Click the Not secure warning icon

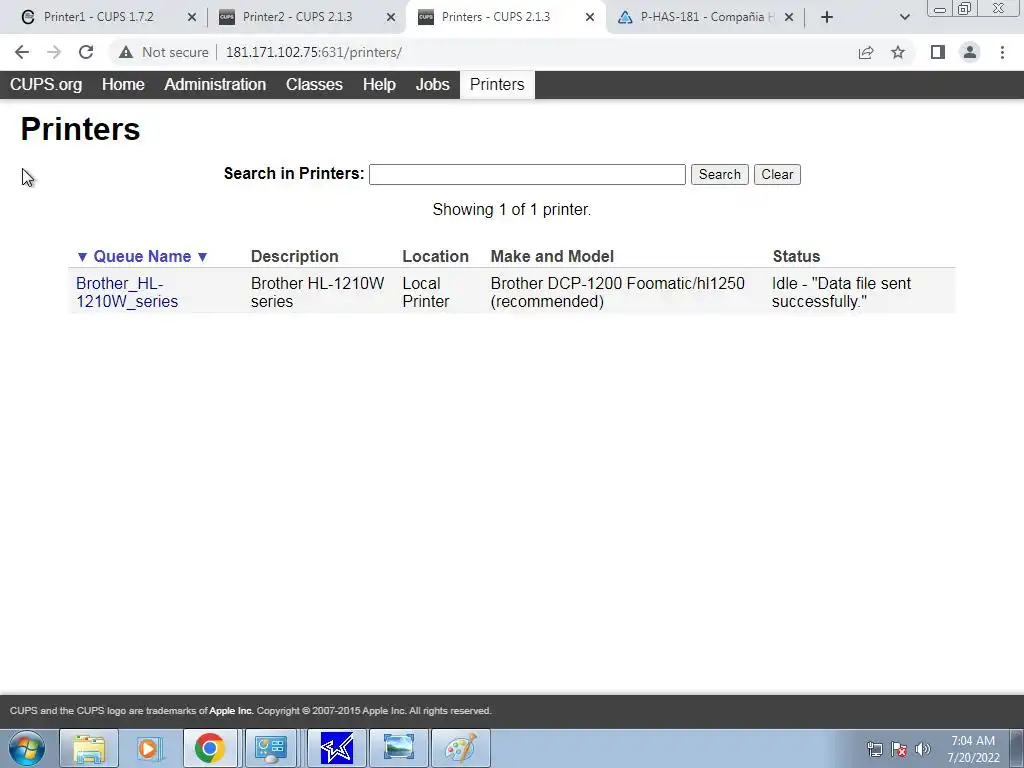126,52
